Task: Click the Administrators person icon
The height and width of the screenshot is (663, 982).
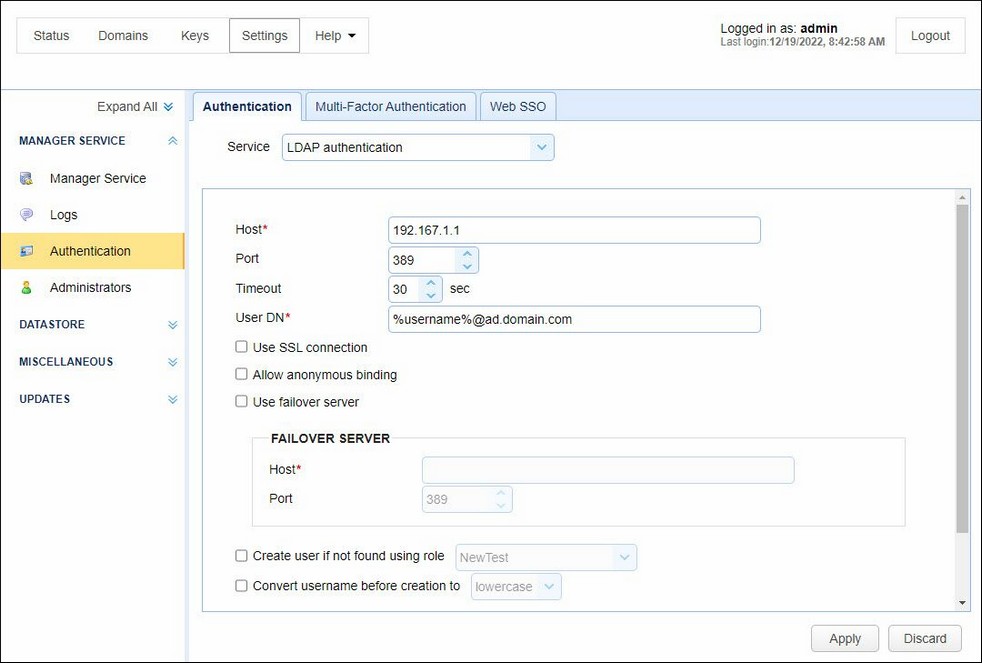Action: pyautogui.click(x=26, y=287)
